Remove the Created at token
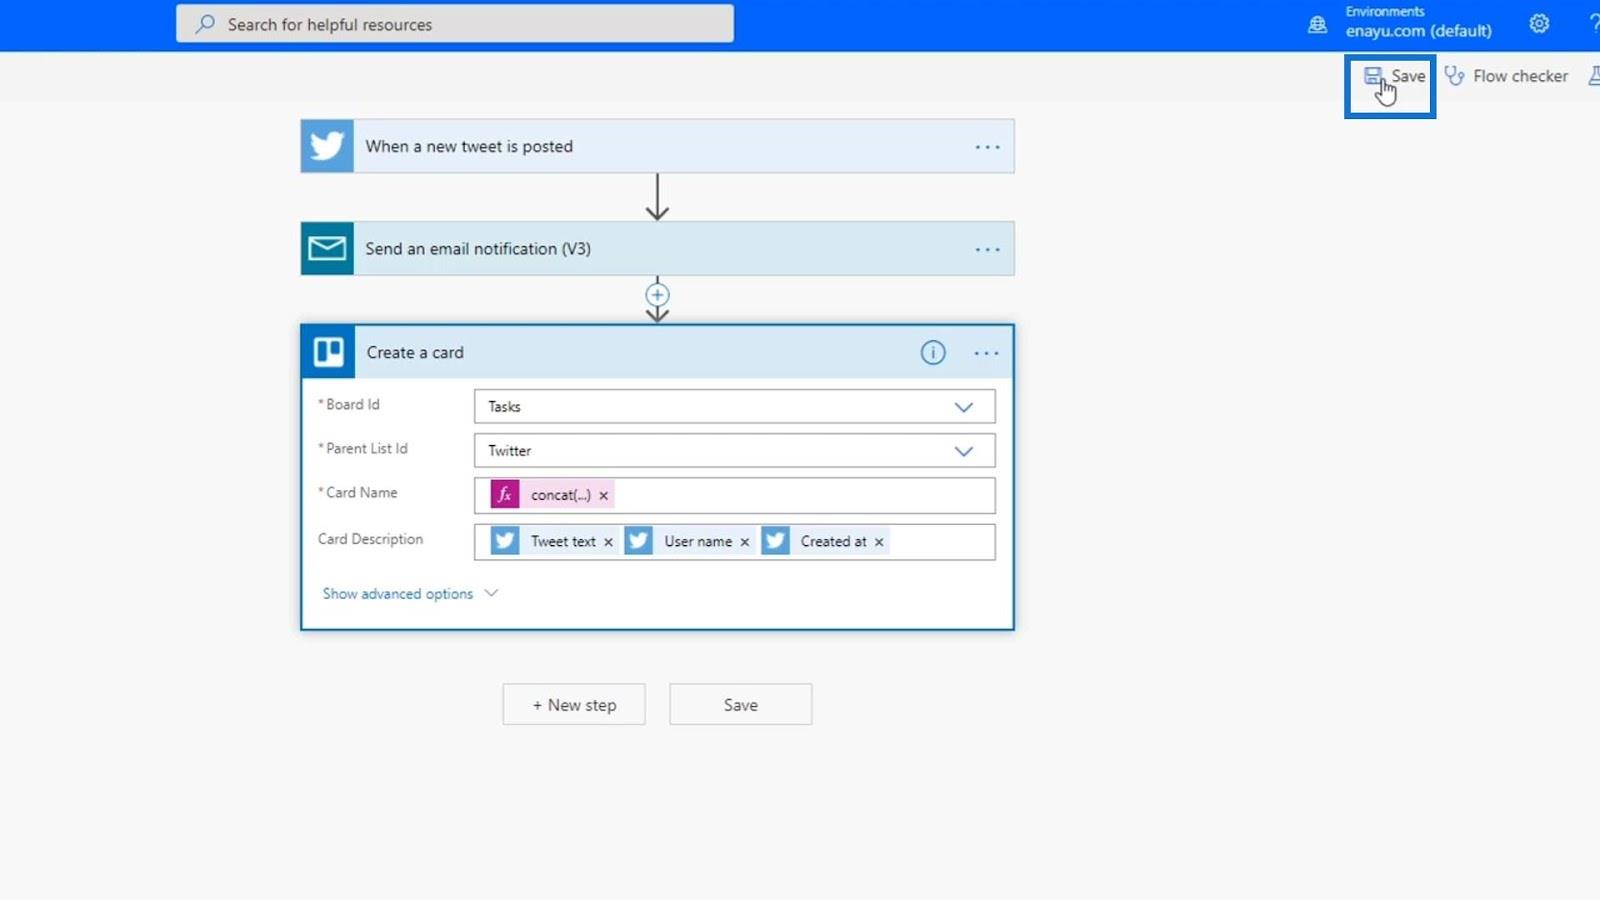This screenshot has width=1600, height=900. coord(879,542)
